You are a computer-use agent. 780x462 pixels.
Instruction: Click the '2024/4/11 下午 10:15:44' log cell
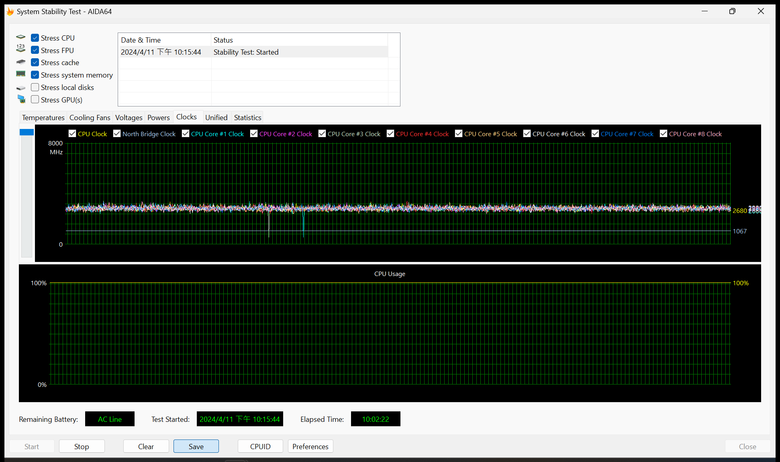(x=161, y=52)
